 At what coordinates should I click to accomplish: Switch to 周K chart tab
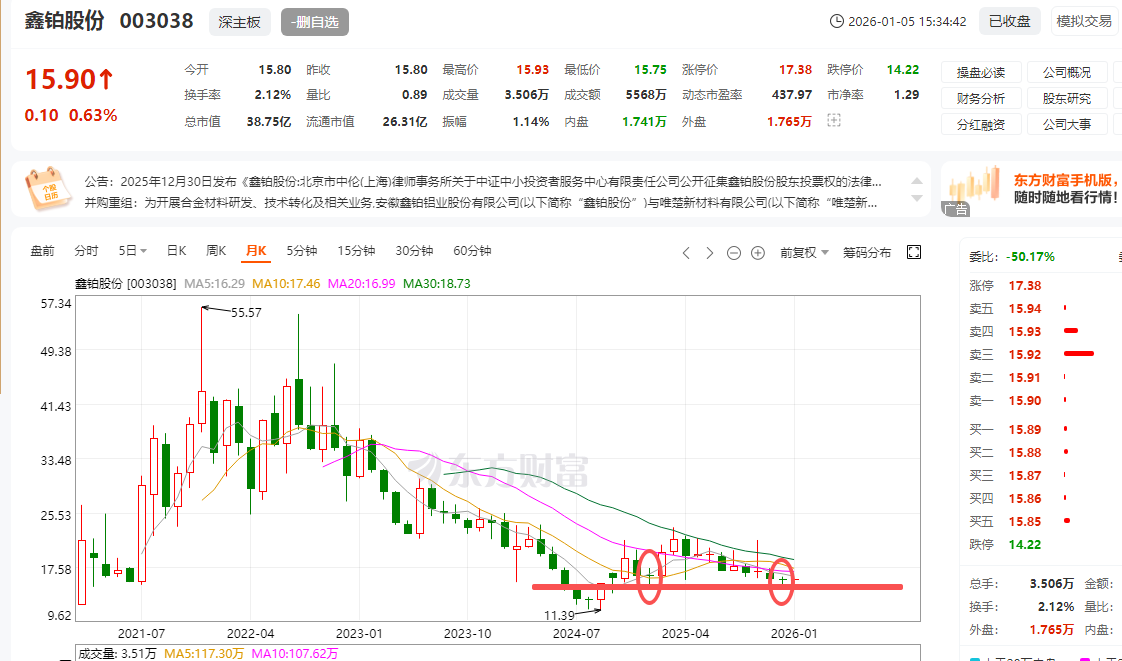pos(216,251)
